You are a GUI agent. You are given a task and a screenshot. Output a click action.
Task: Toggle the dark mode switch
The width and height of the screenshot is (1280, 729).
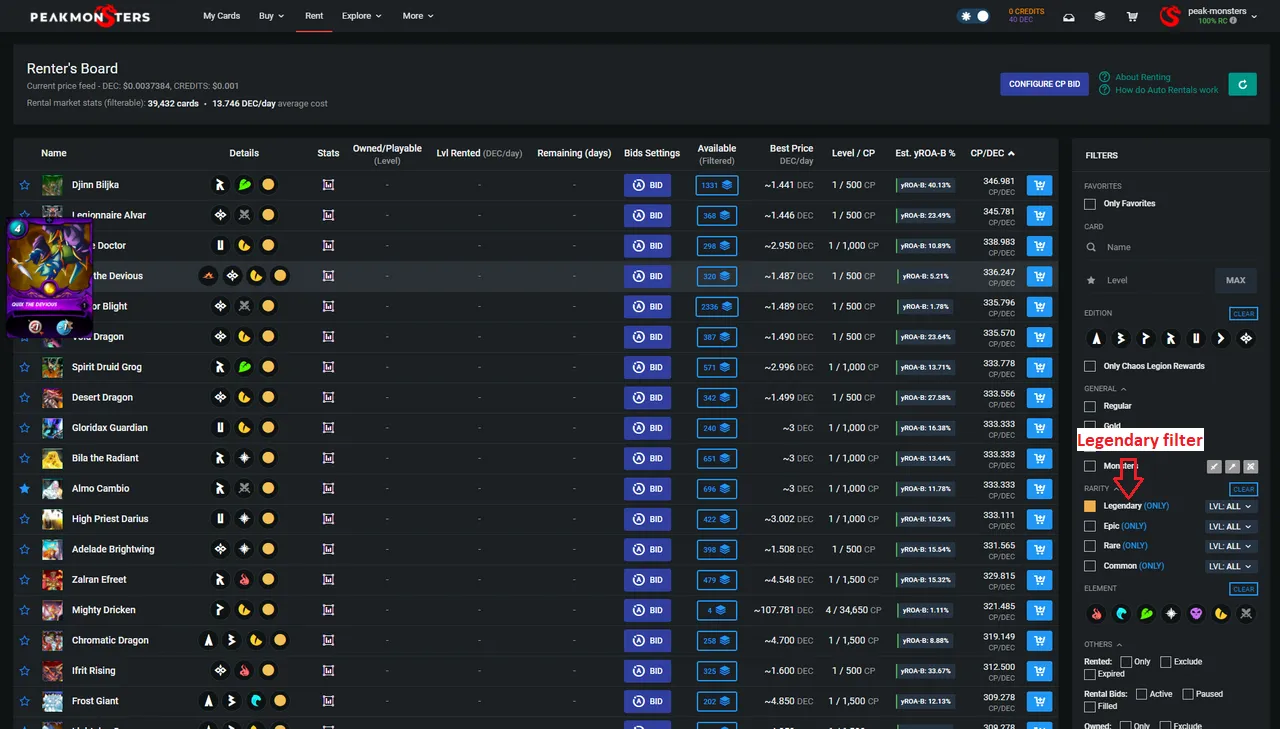coord(973,16)
